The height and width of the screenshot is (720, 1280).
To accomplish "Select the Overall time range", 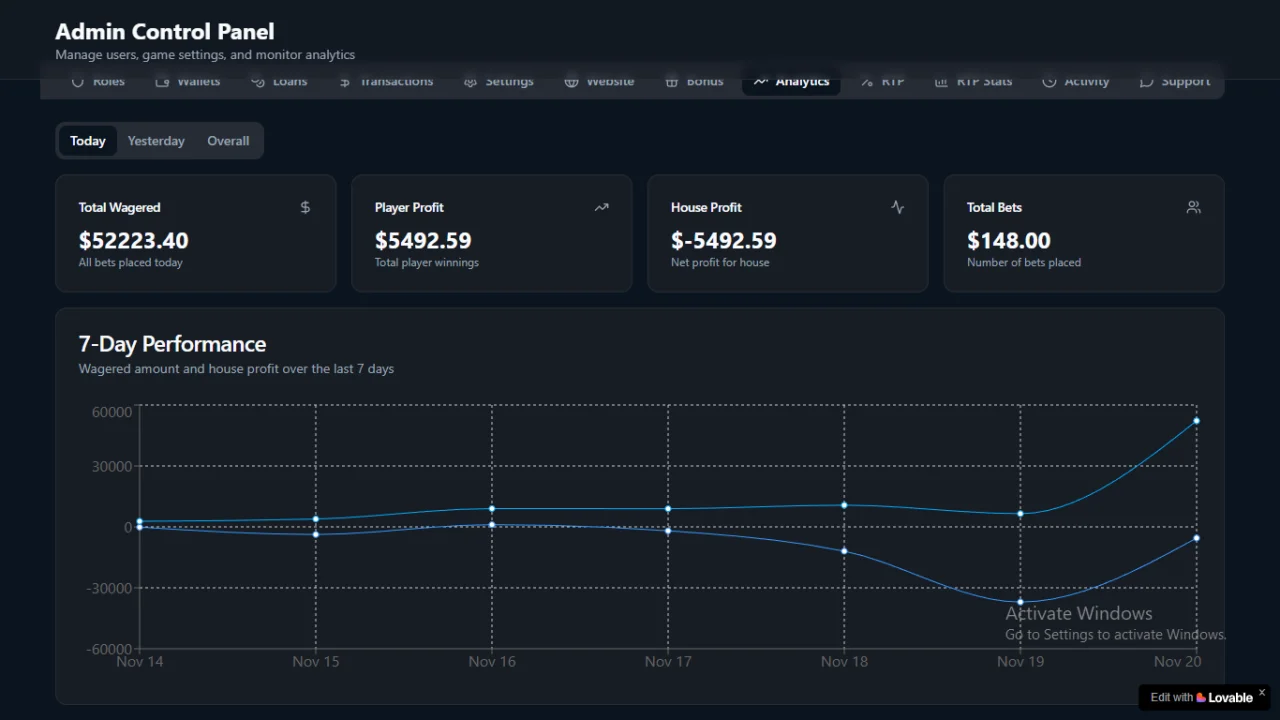I will [228, 141].
